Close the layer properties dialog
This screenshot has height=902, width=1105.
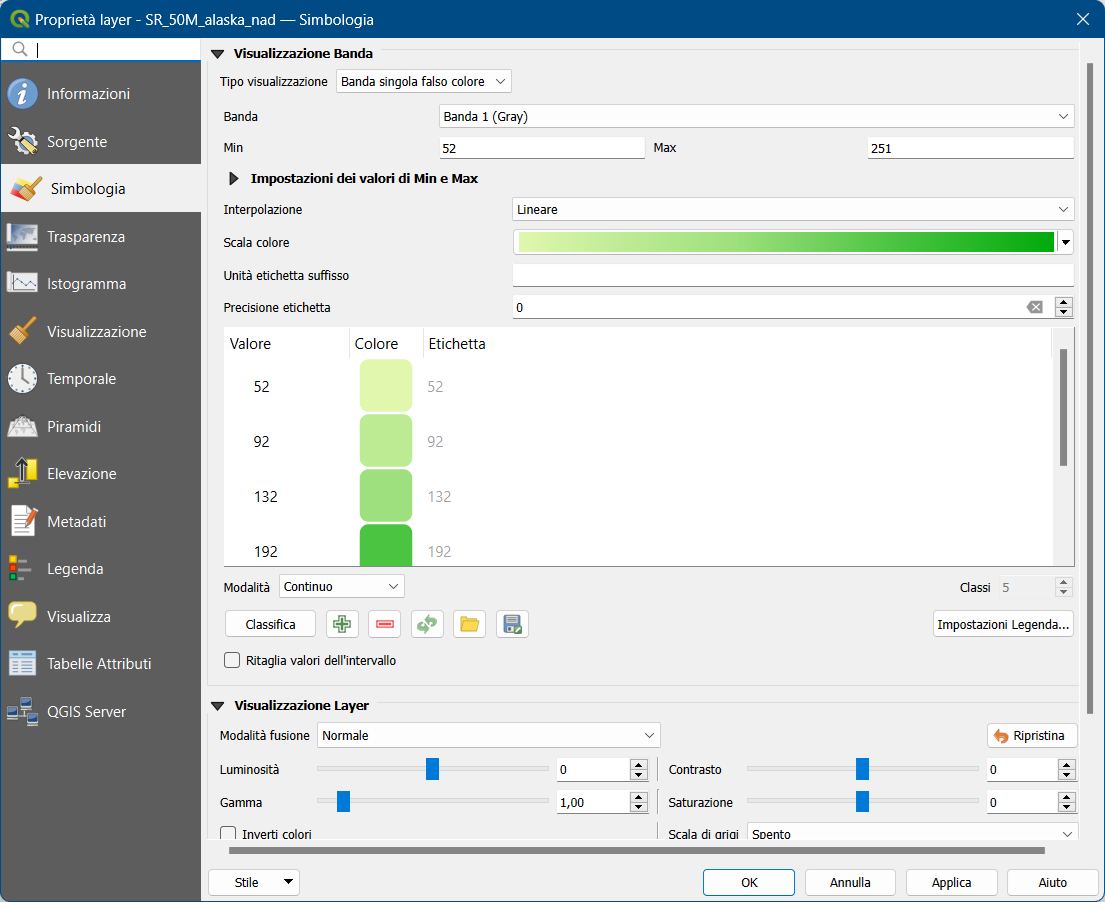point(1082,19)
